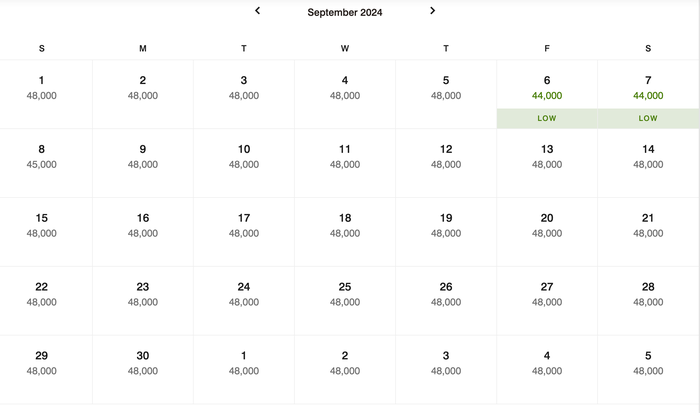Advance to next month with right chevron

tap(432, 11)
